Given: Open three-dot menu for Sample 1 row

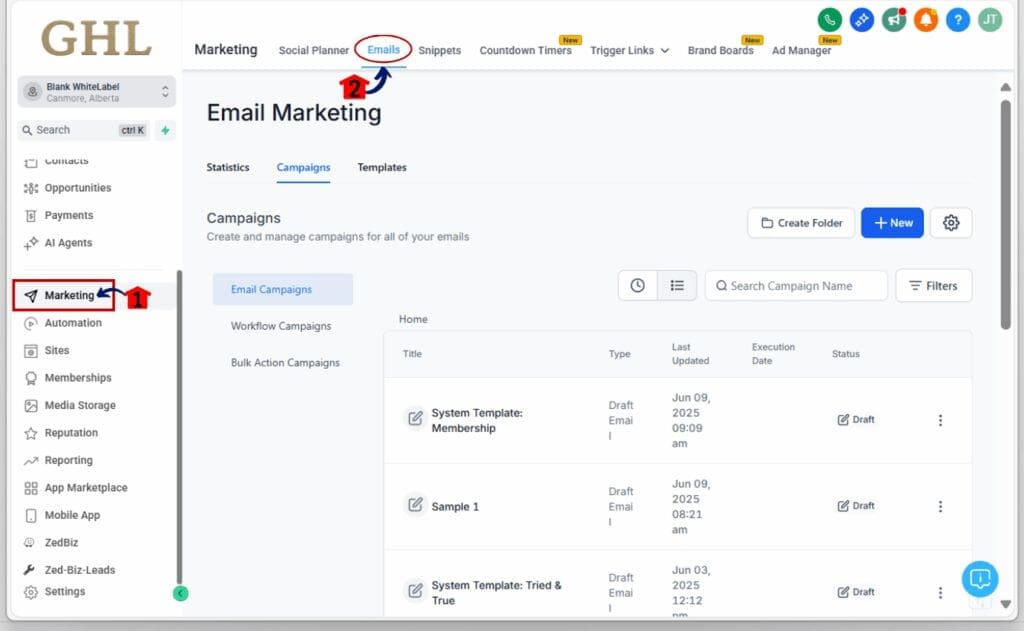Looking at the screenshot, I should tap(940, 506).
